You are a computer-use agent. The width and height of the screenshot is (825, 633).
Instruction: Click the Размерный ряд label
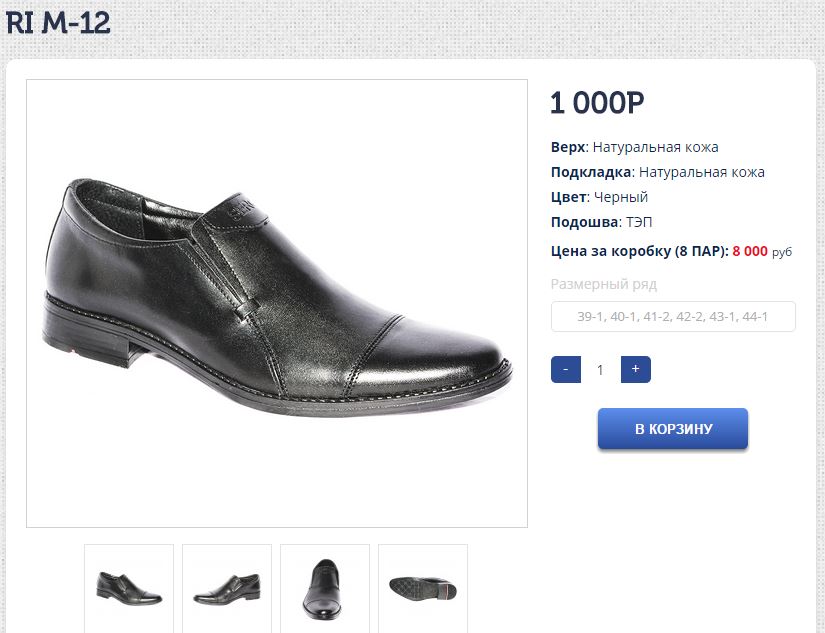[x=603, y=284]
